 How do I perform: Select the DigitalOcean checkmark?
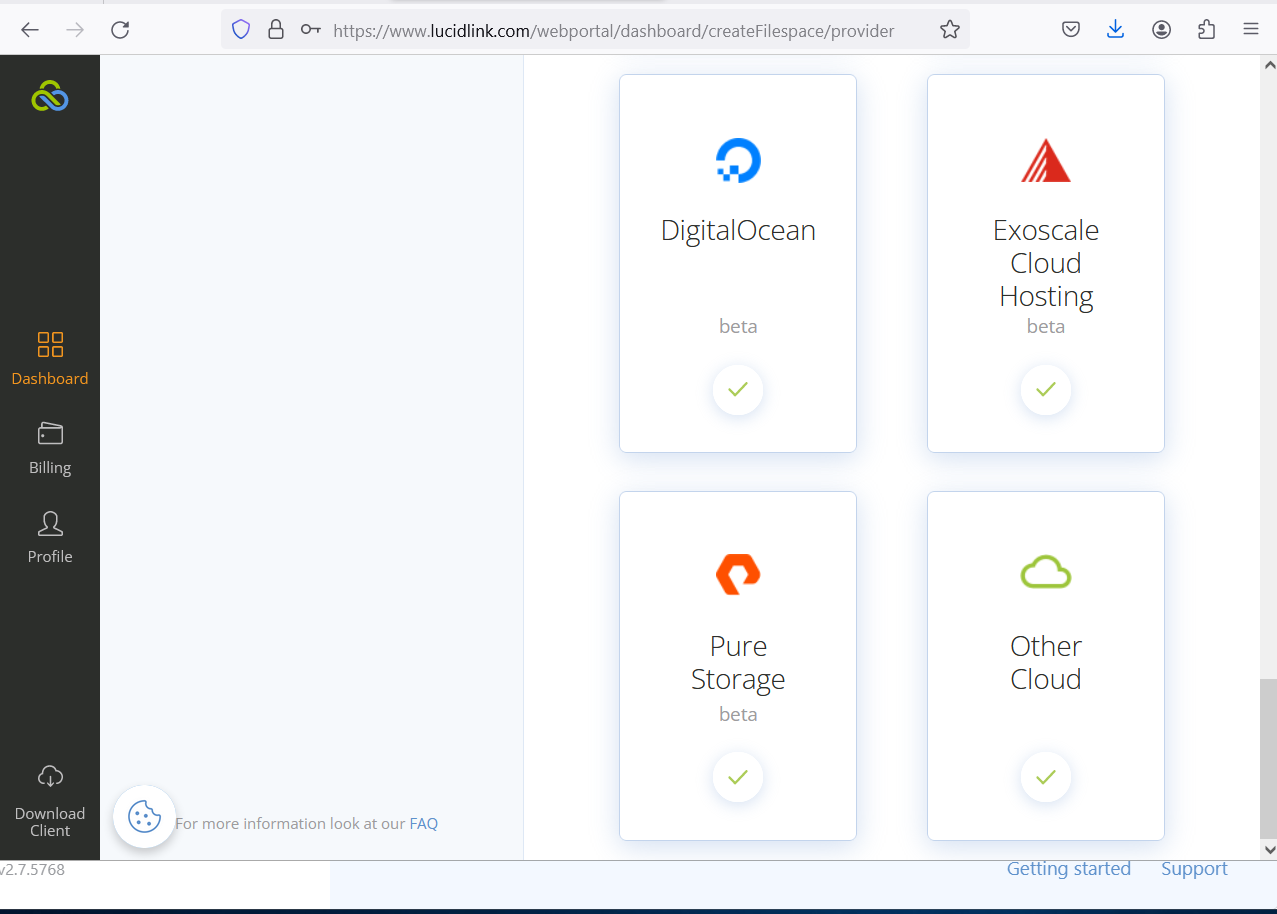(x=738, y=390)
